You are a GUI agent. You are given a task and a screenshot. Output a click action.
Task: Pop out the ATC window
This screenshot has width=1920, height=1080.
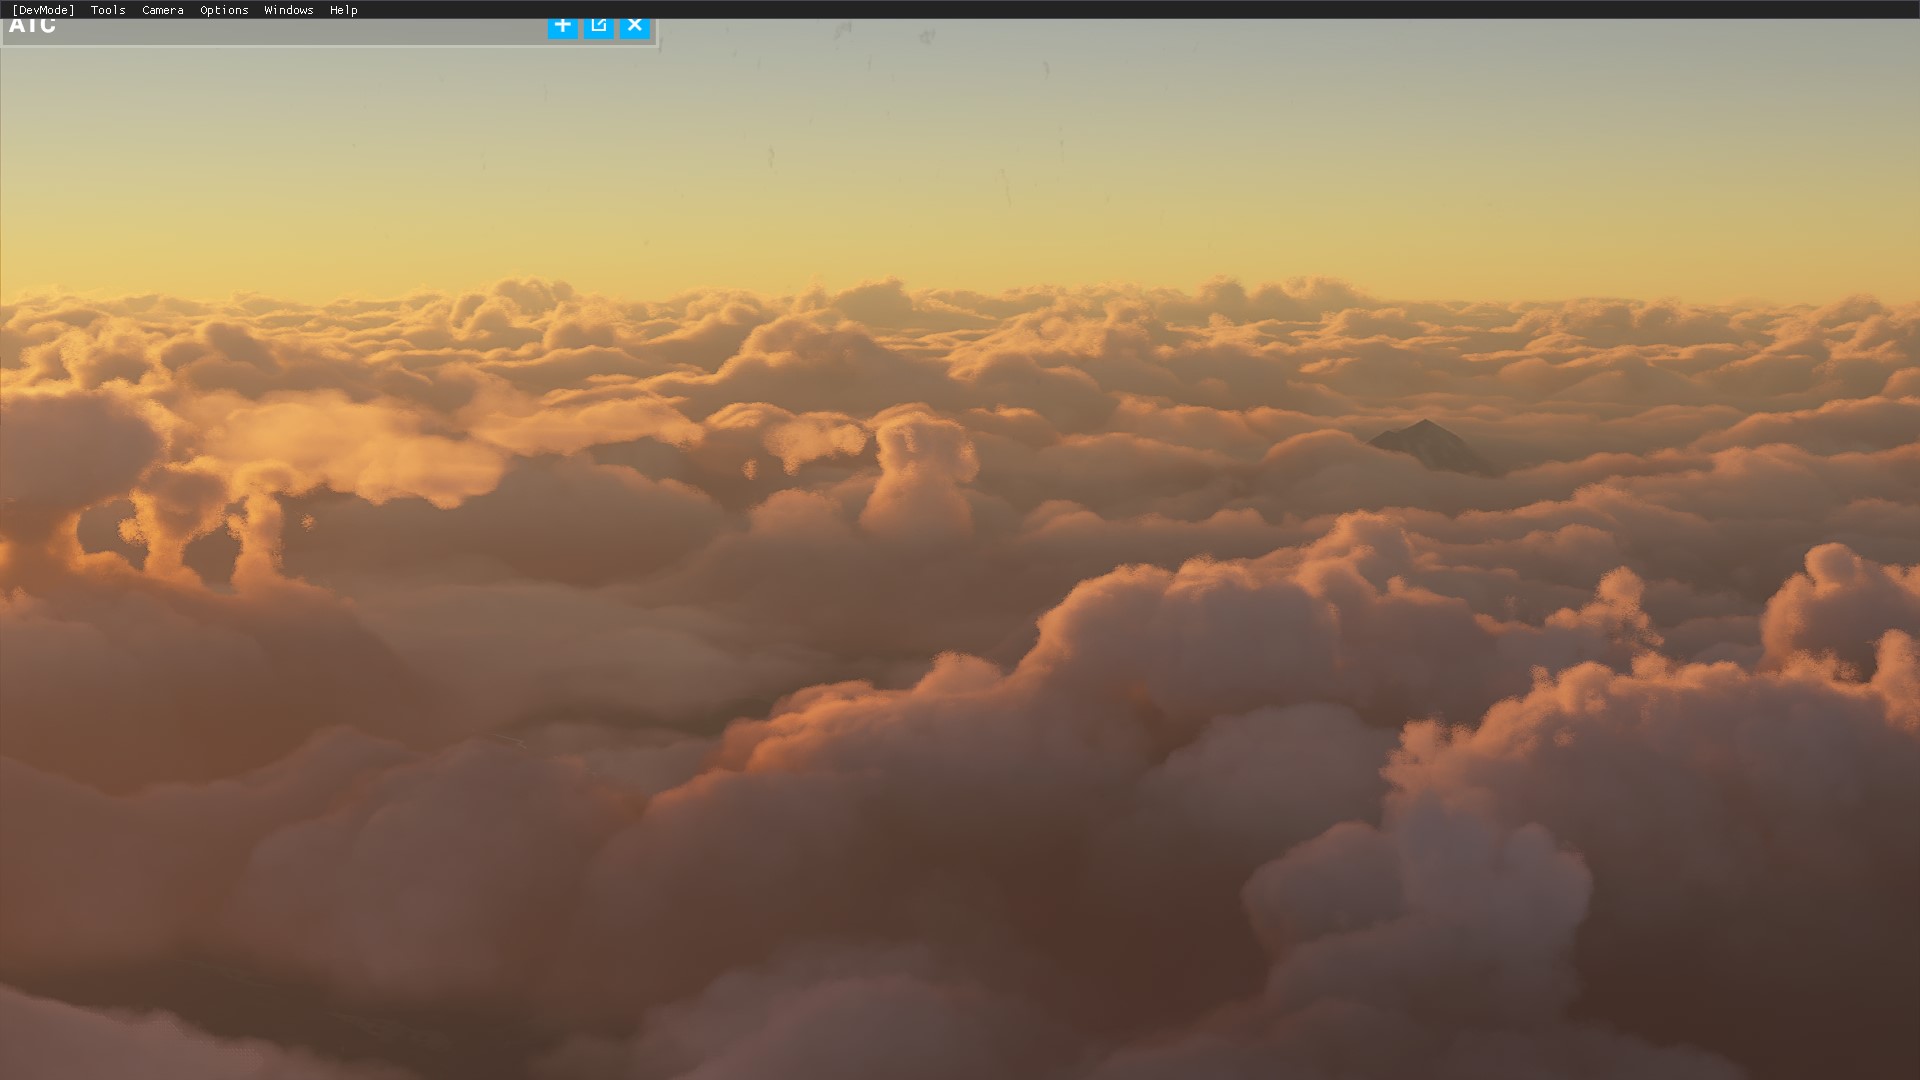pyautogui.click(x=598, y=27)
